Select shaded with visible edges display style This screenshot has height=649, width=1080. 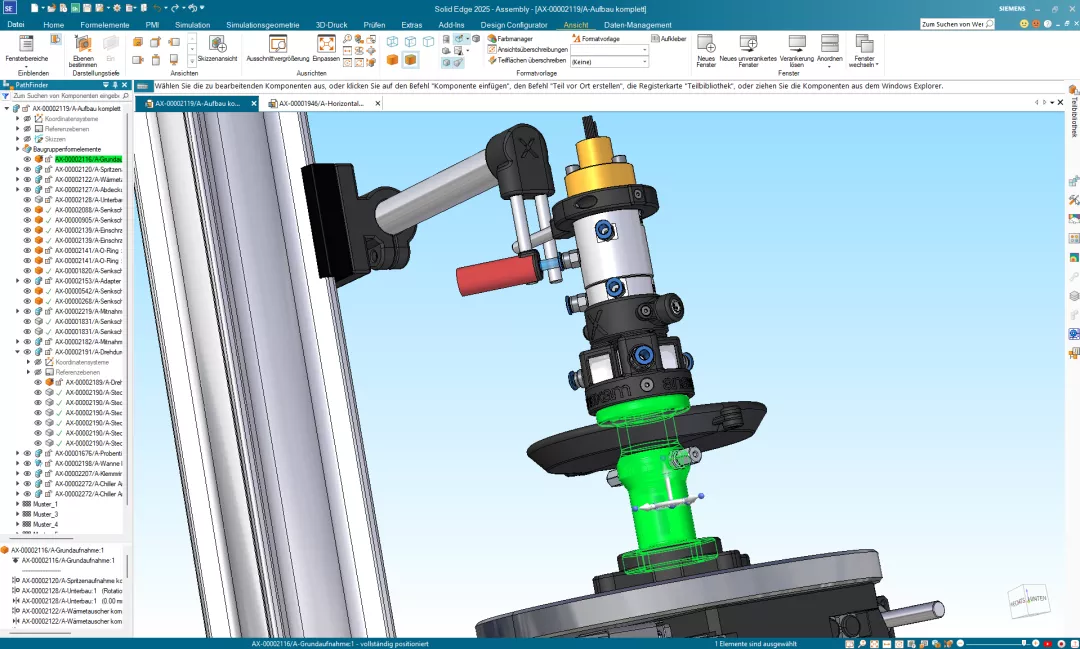click(411, 60)
